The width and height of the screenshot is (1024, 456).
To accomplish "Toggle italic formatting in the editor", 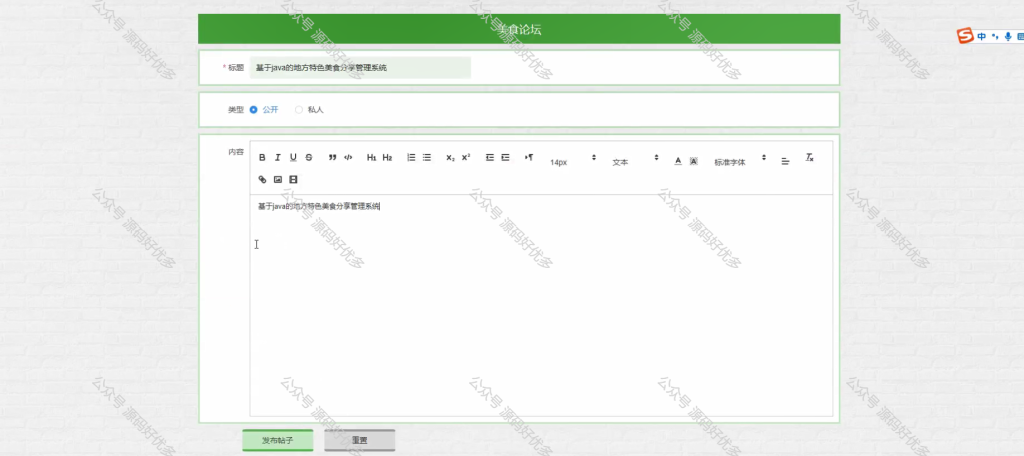I will (278, 157).
